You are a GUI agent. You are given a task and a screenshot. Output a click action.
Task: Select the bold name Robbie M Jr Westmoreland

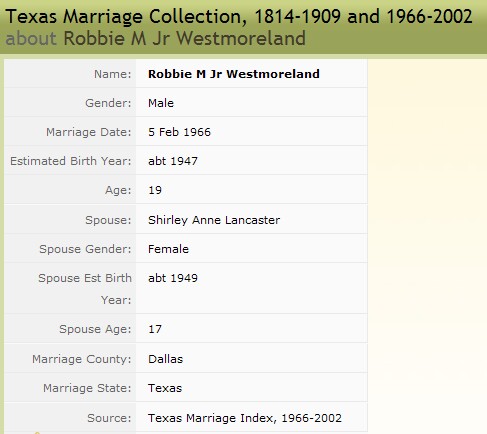(234, 74)
